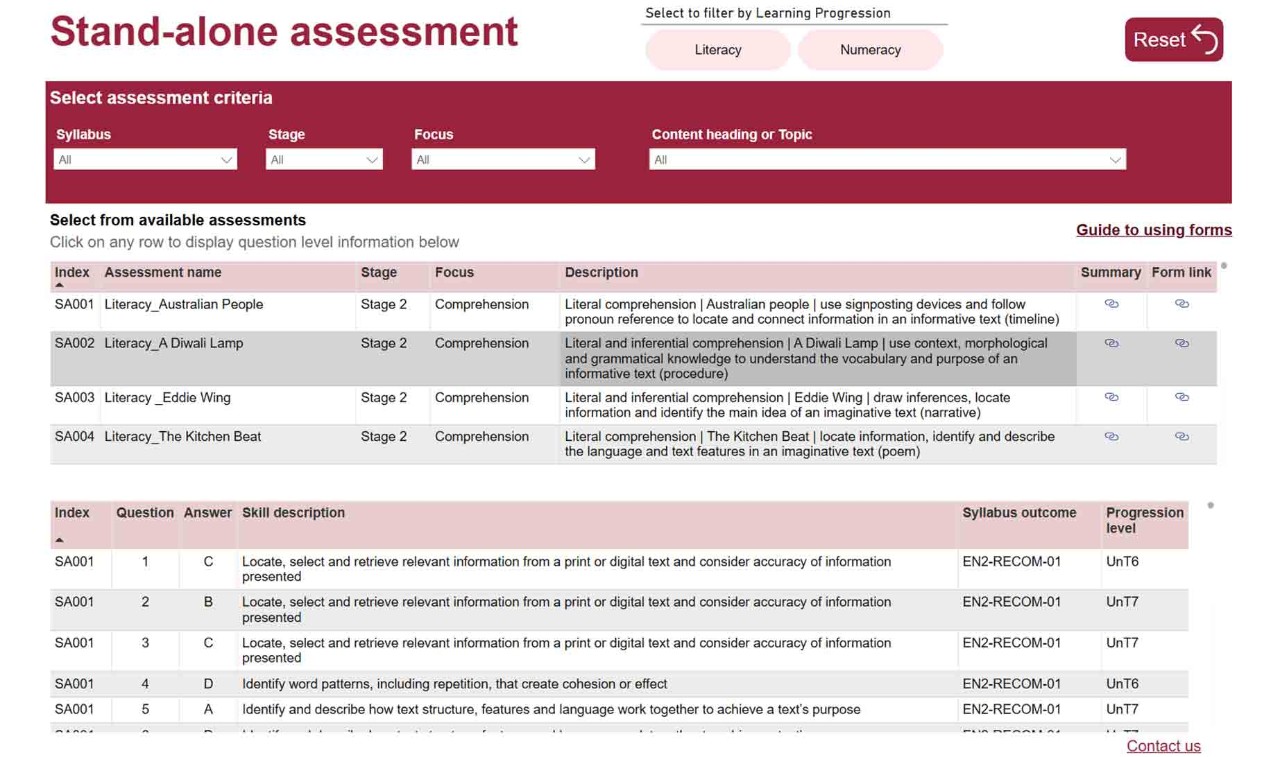Screen dimensions: 1280x757
Task: Select the Literacy_The Kitchen Beat row
Action: pos(633,444)
